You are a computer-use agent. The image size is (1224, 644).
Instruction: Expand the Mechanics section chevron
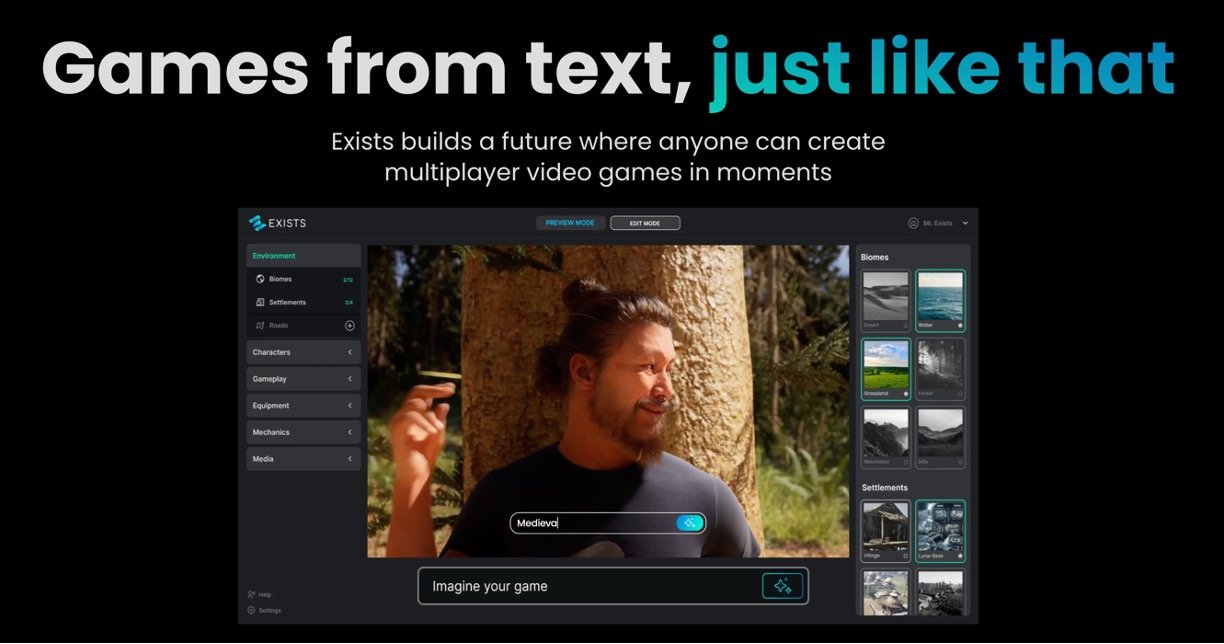[x=350, y=432]
